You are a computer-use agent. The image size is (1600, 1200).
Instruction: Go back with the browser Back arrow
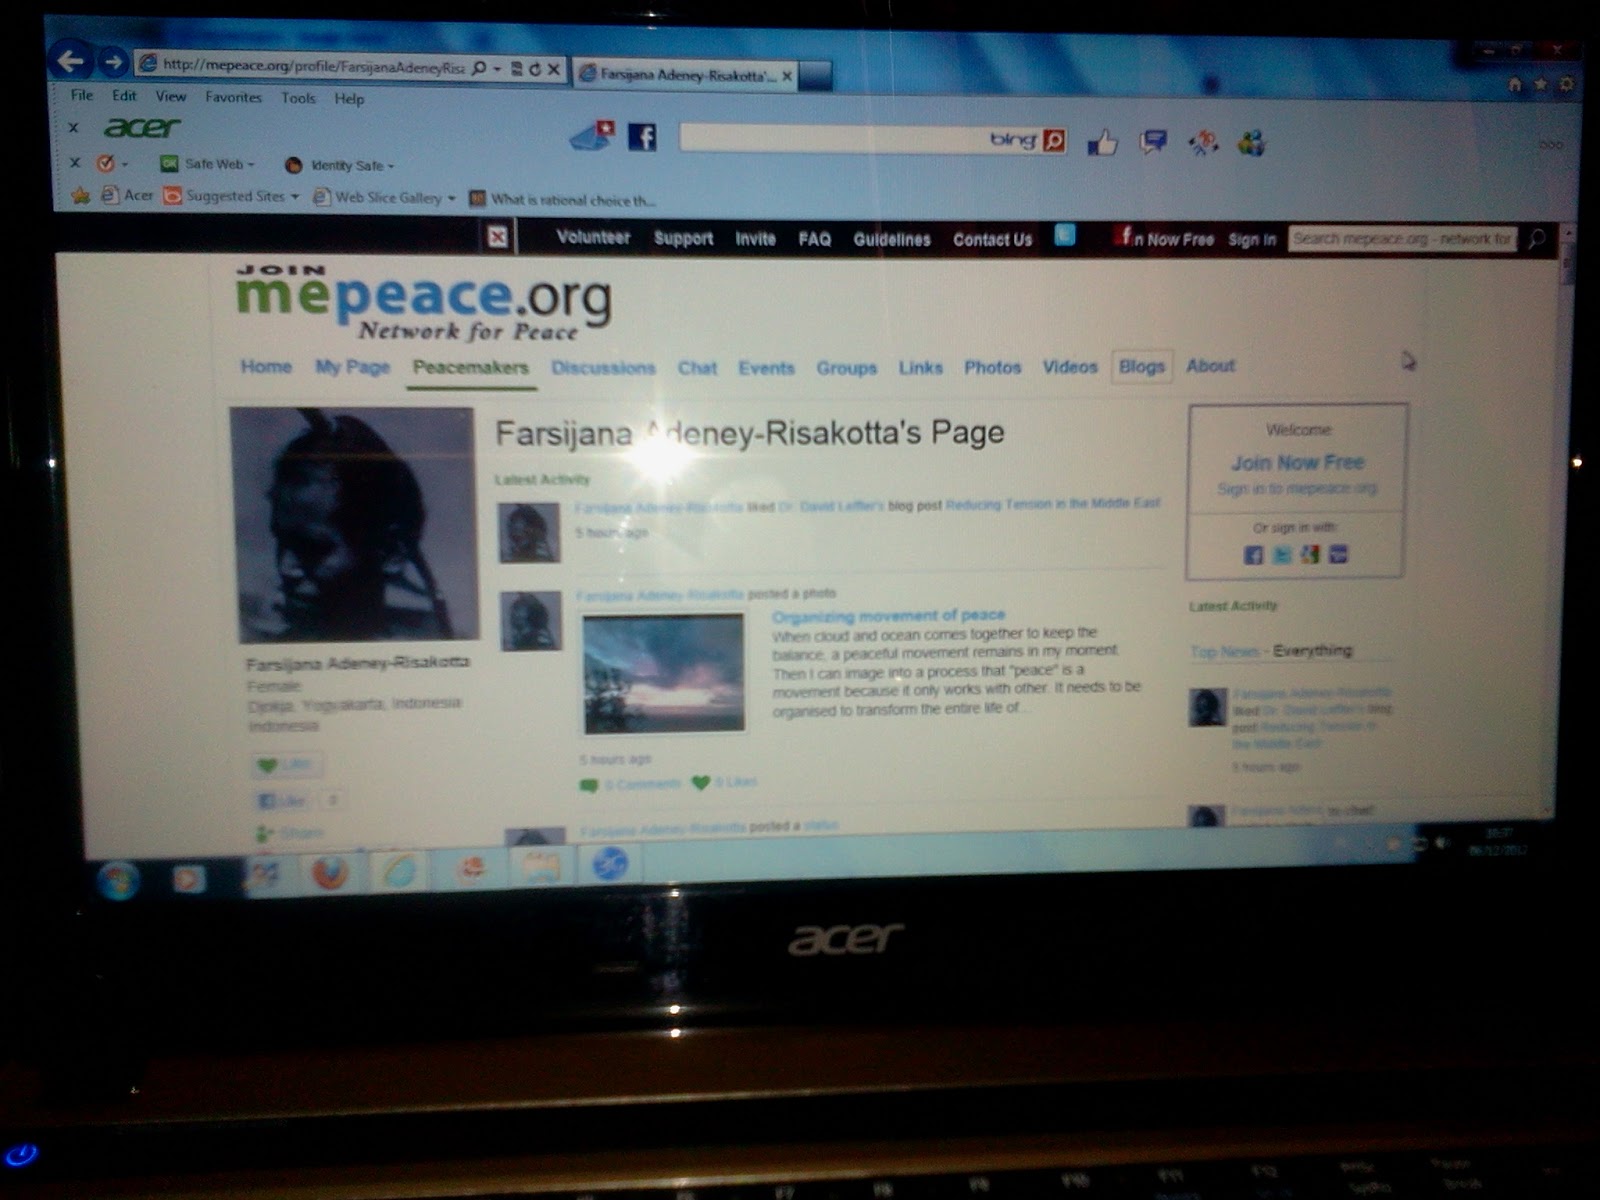click(71, 61)
